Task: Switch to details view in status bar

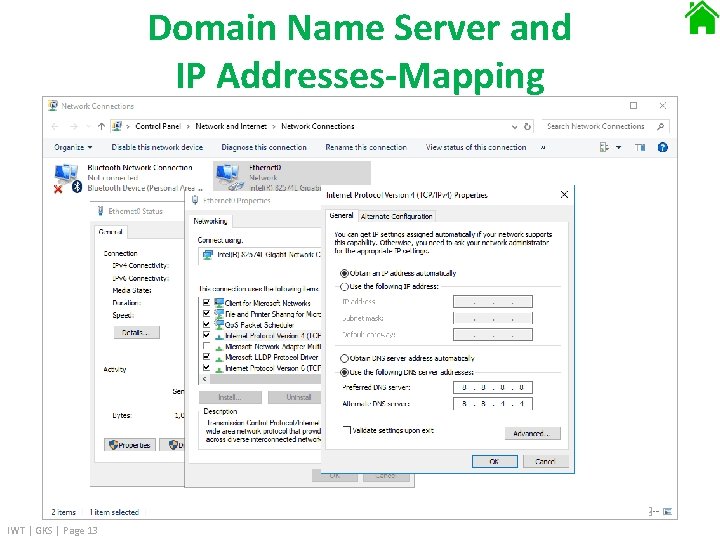Action: point(654,512)
